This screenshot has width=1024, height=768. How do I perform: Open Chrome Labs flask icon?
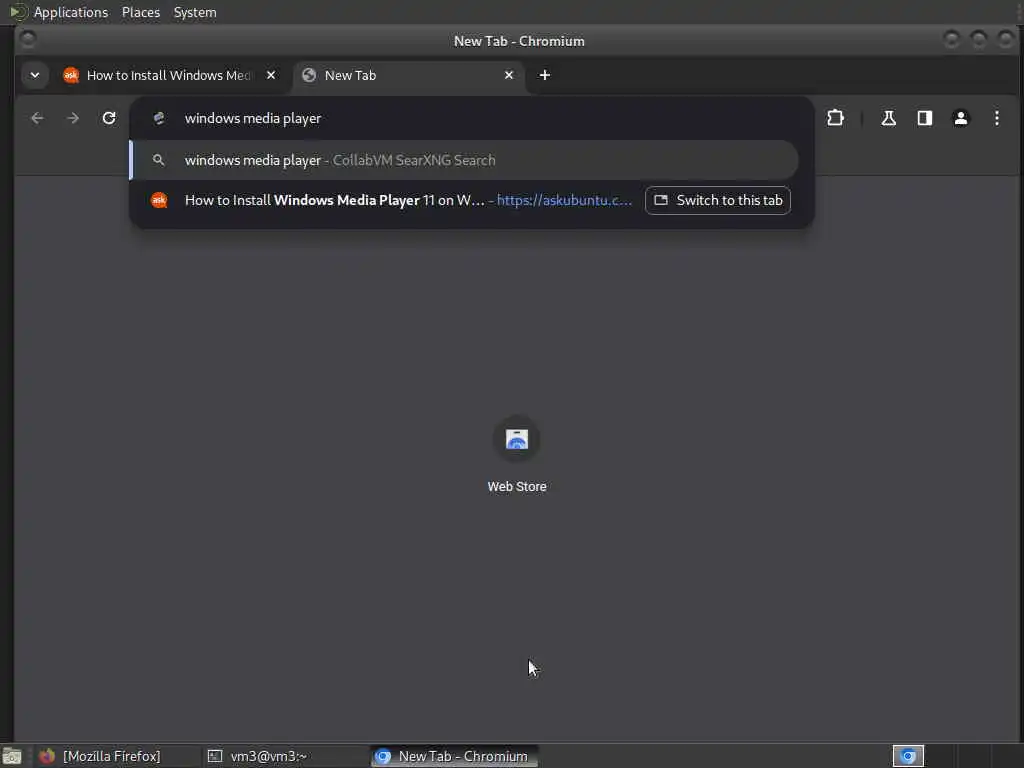[x=888, y=118]
